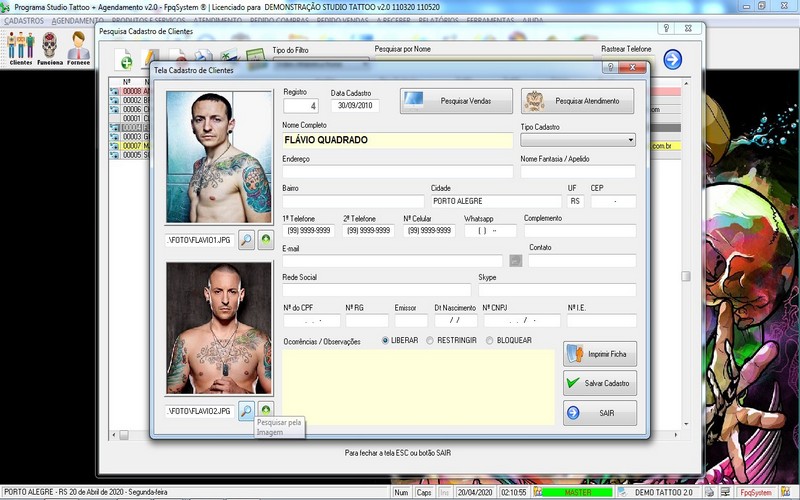Click the Whatsapp field
The image size is (800, 500).
pyautogui.click(x=490, y=231)
